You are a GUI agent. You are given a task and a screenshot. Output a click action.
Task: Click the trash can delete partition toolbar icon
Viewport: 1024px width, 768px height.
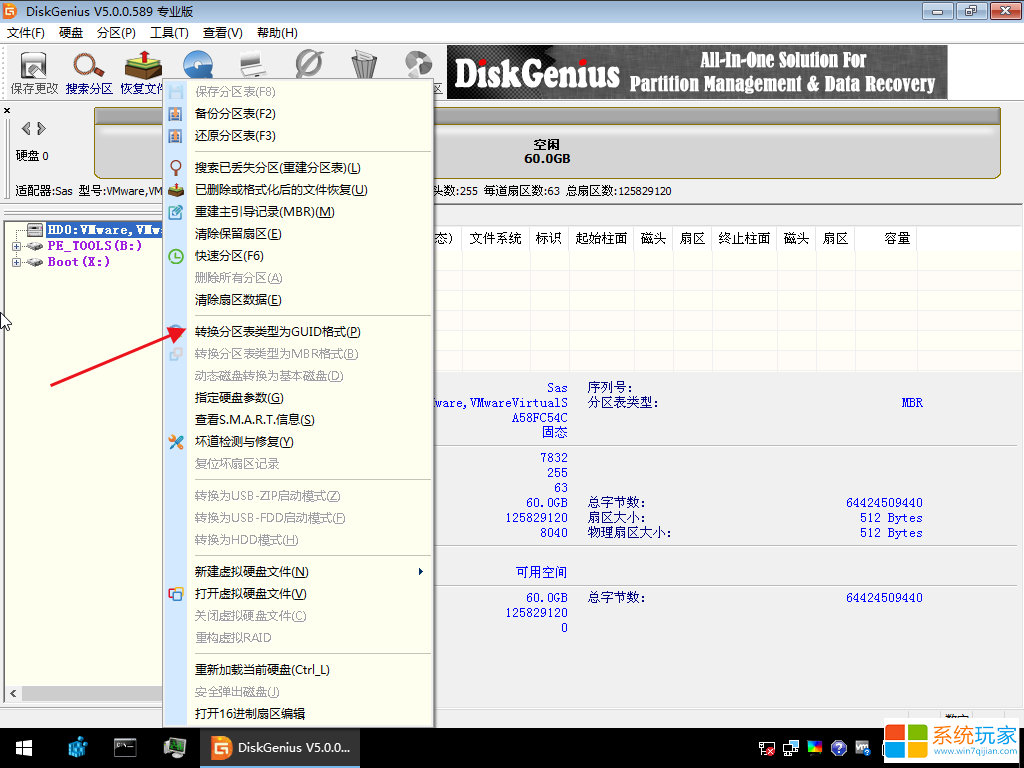pos(364,65)
